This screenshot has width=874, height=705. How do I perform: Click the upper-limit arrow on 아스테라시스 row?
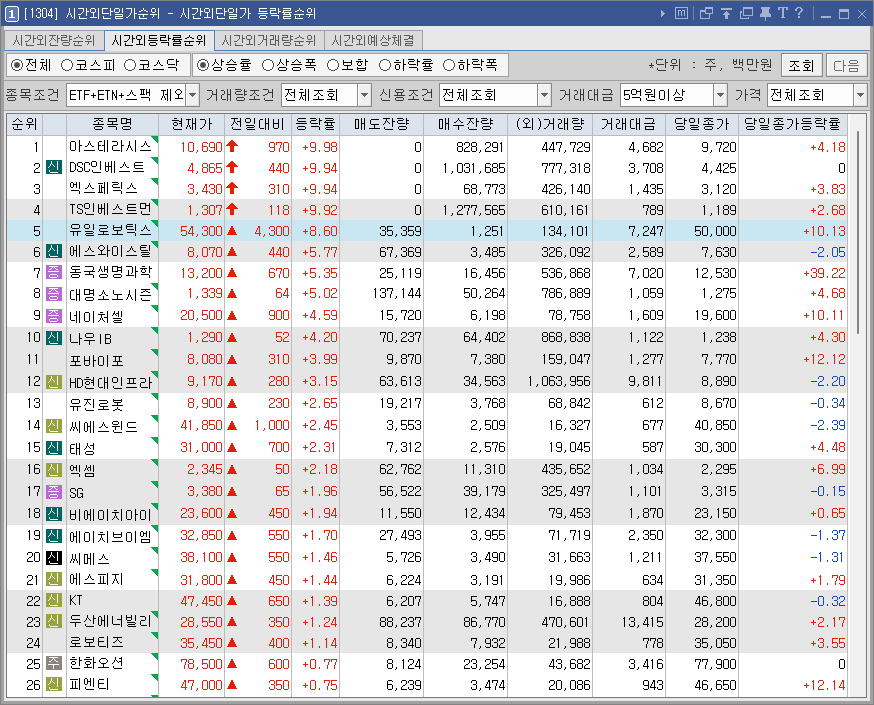232,147
